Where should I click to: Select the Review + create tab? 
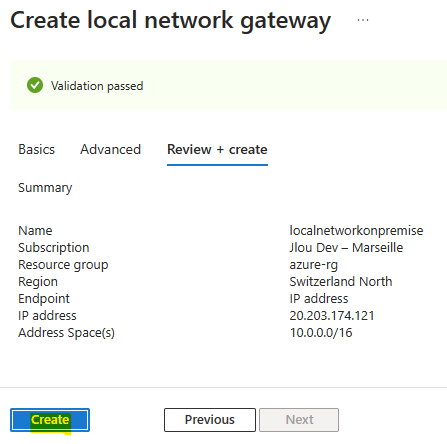pos(217,149)
